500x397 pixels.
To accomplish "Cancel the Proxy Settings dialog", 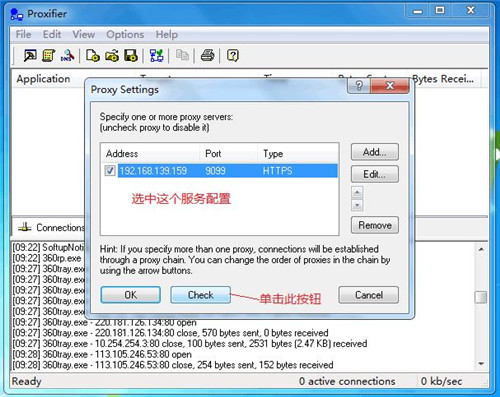I will [x=368, y=295].
